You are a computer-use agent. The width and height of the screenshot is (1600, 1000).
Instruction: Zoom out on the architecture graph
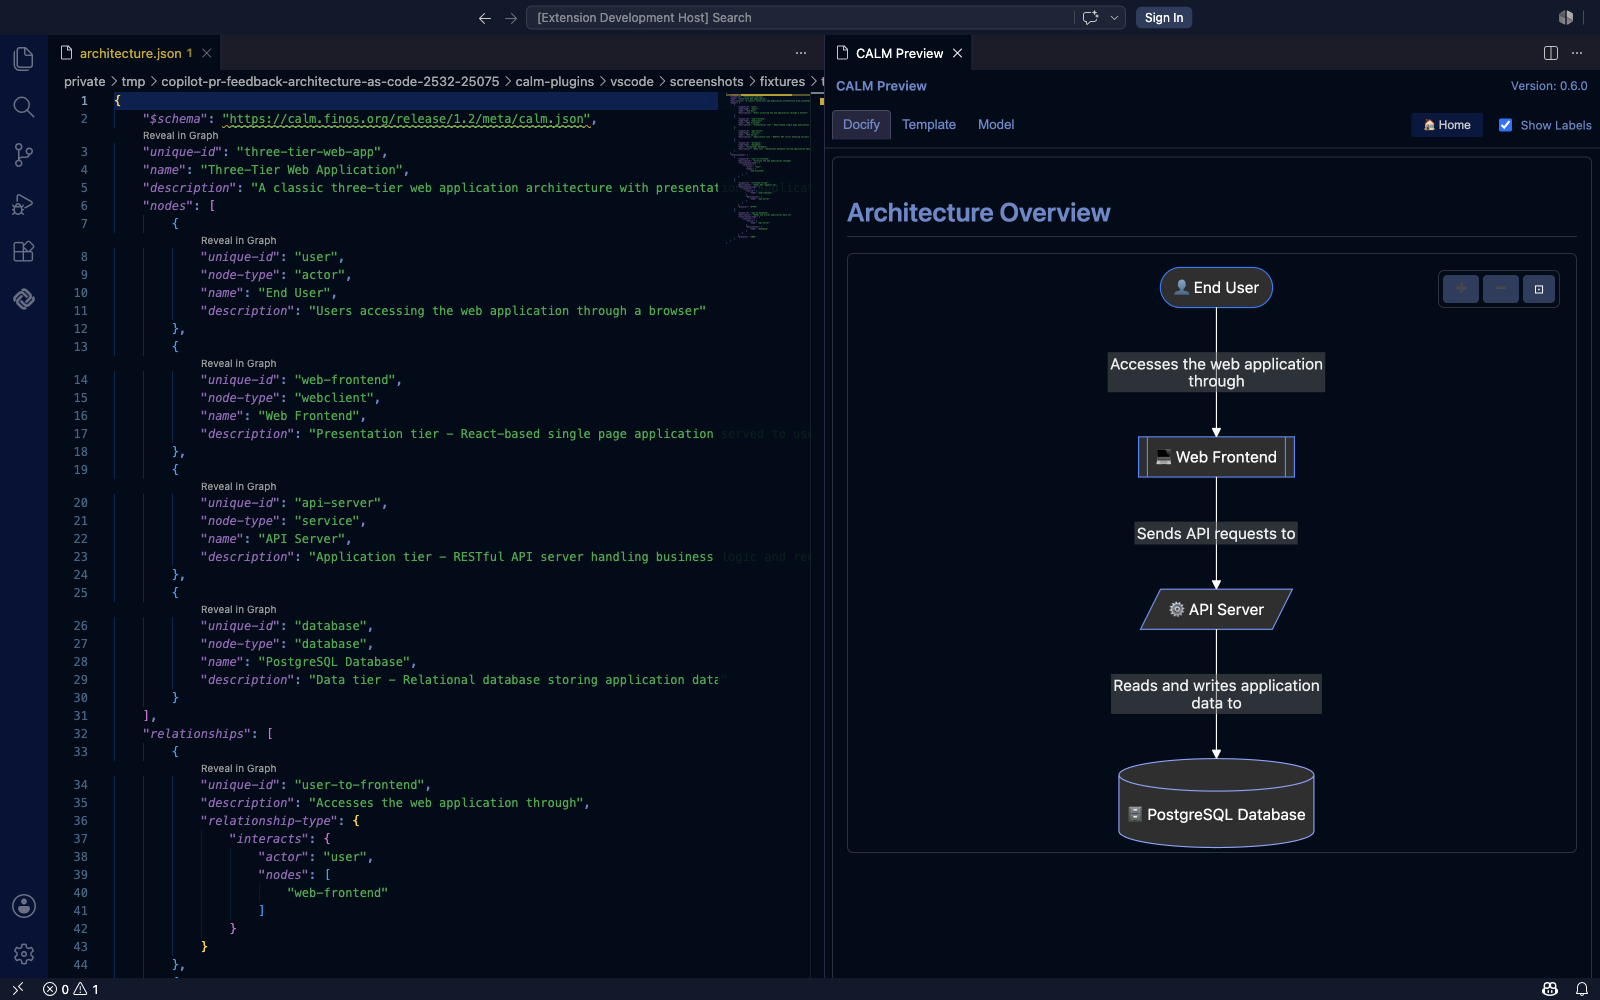(1500, 289)
